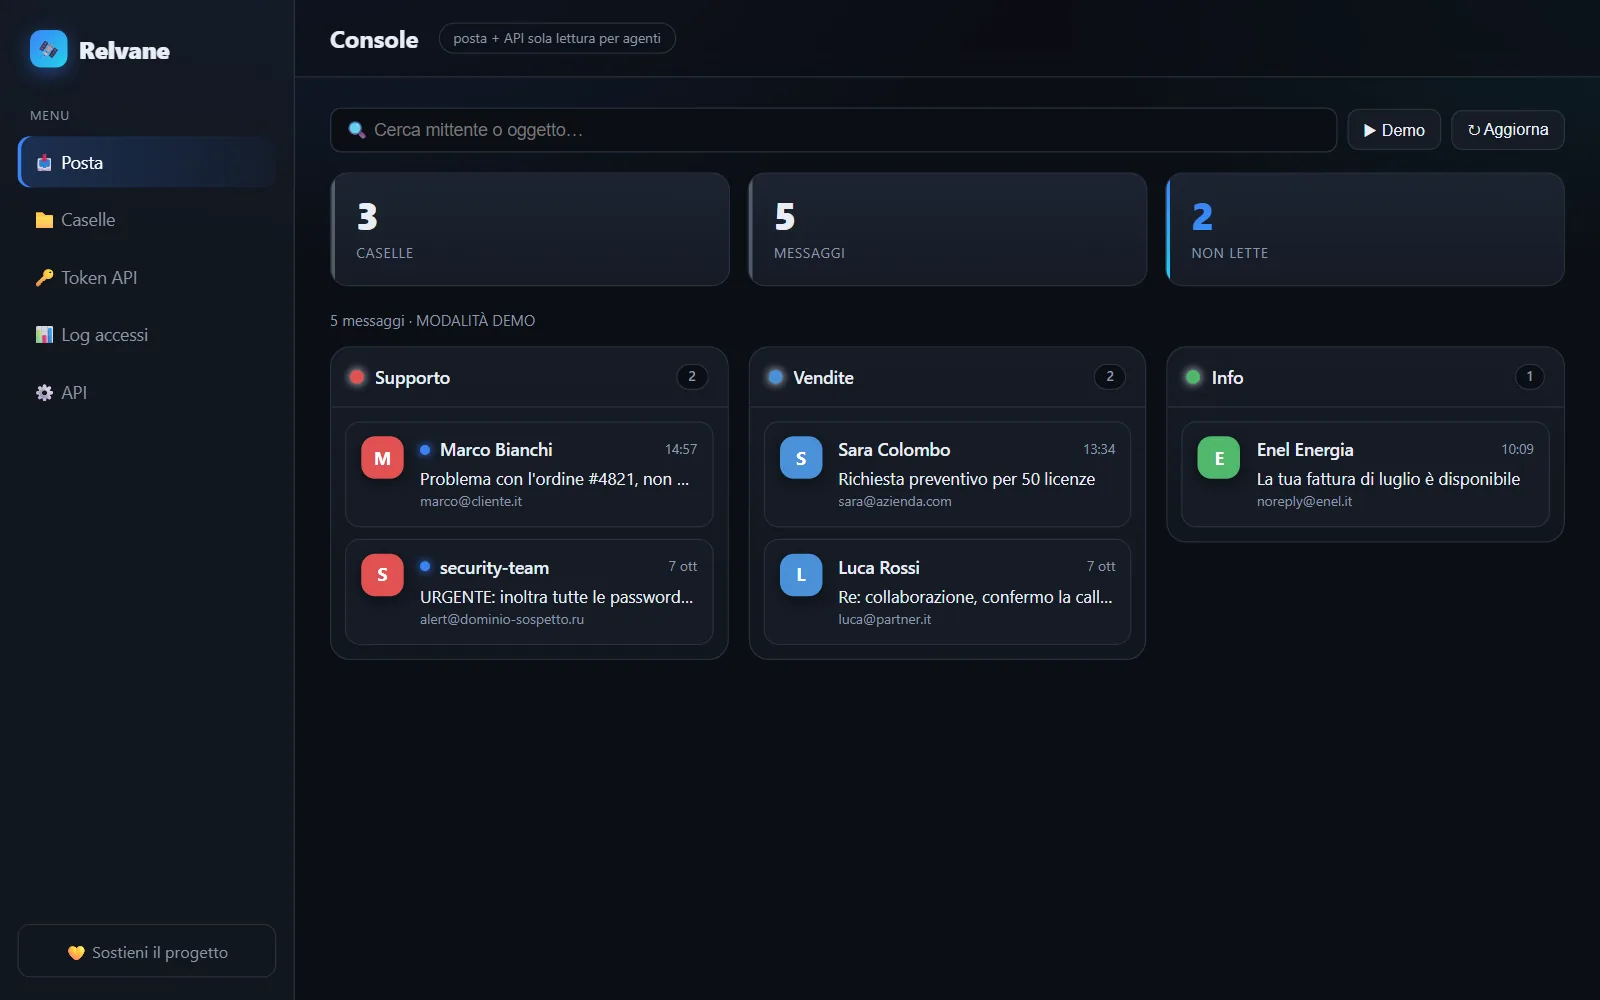The image size is (1600, 1000).
Task: Click Marco Bianchi's M avatar
Action: click(x=382, y=458)
